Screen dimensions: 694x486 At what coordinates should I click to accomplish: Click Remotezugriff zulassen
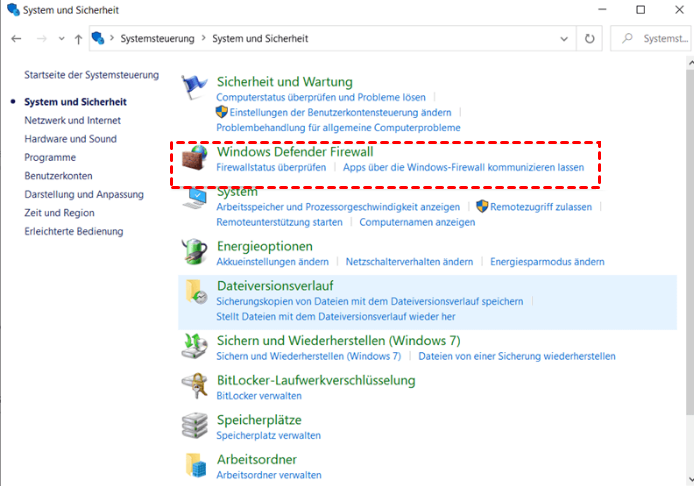[541, 207]
